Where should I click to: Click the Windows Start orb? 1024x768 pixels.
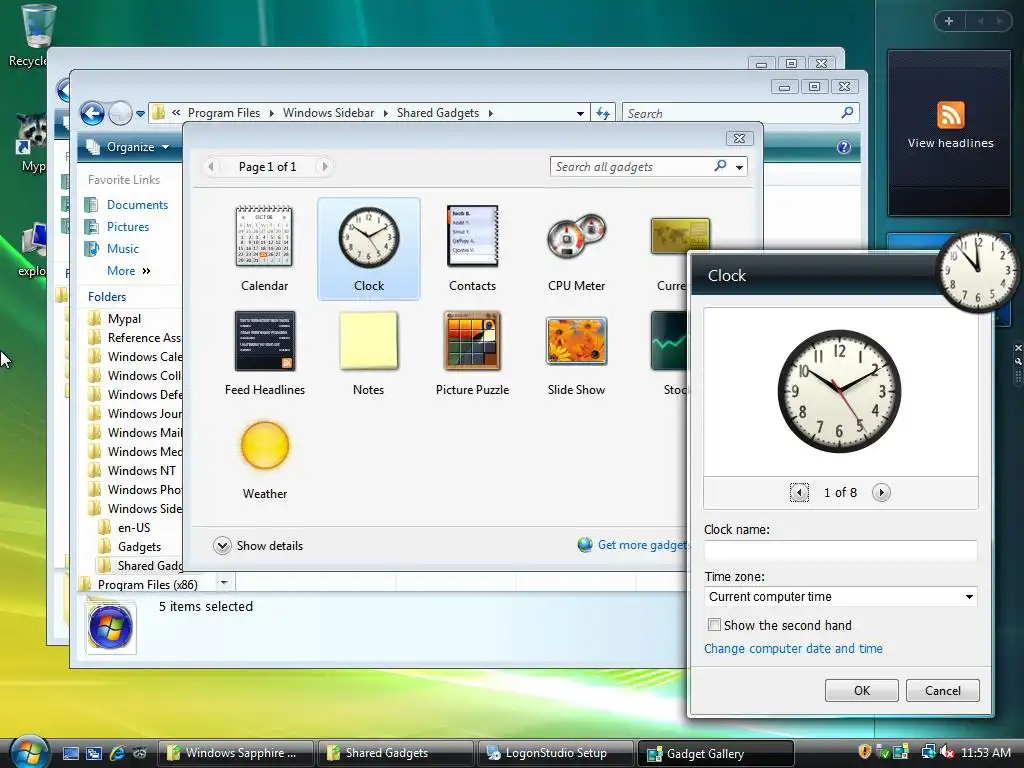[x=30, y=752]
